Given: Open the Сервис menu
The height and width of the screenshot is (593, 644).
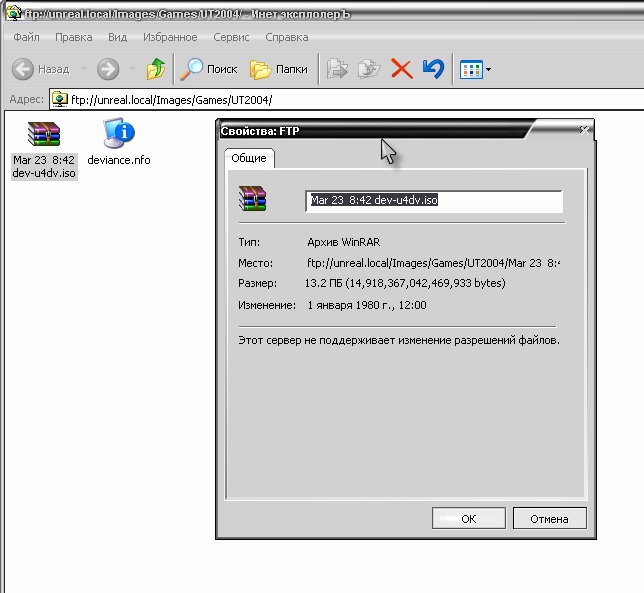Looking at the screenshot, I should [231, 37].
